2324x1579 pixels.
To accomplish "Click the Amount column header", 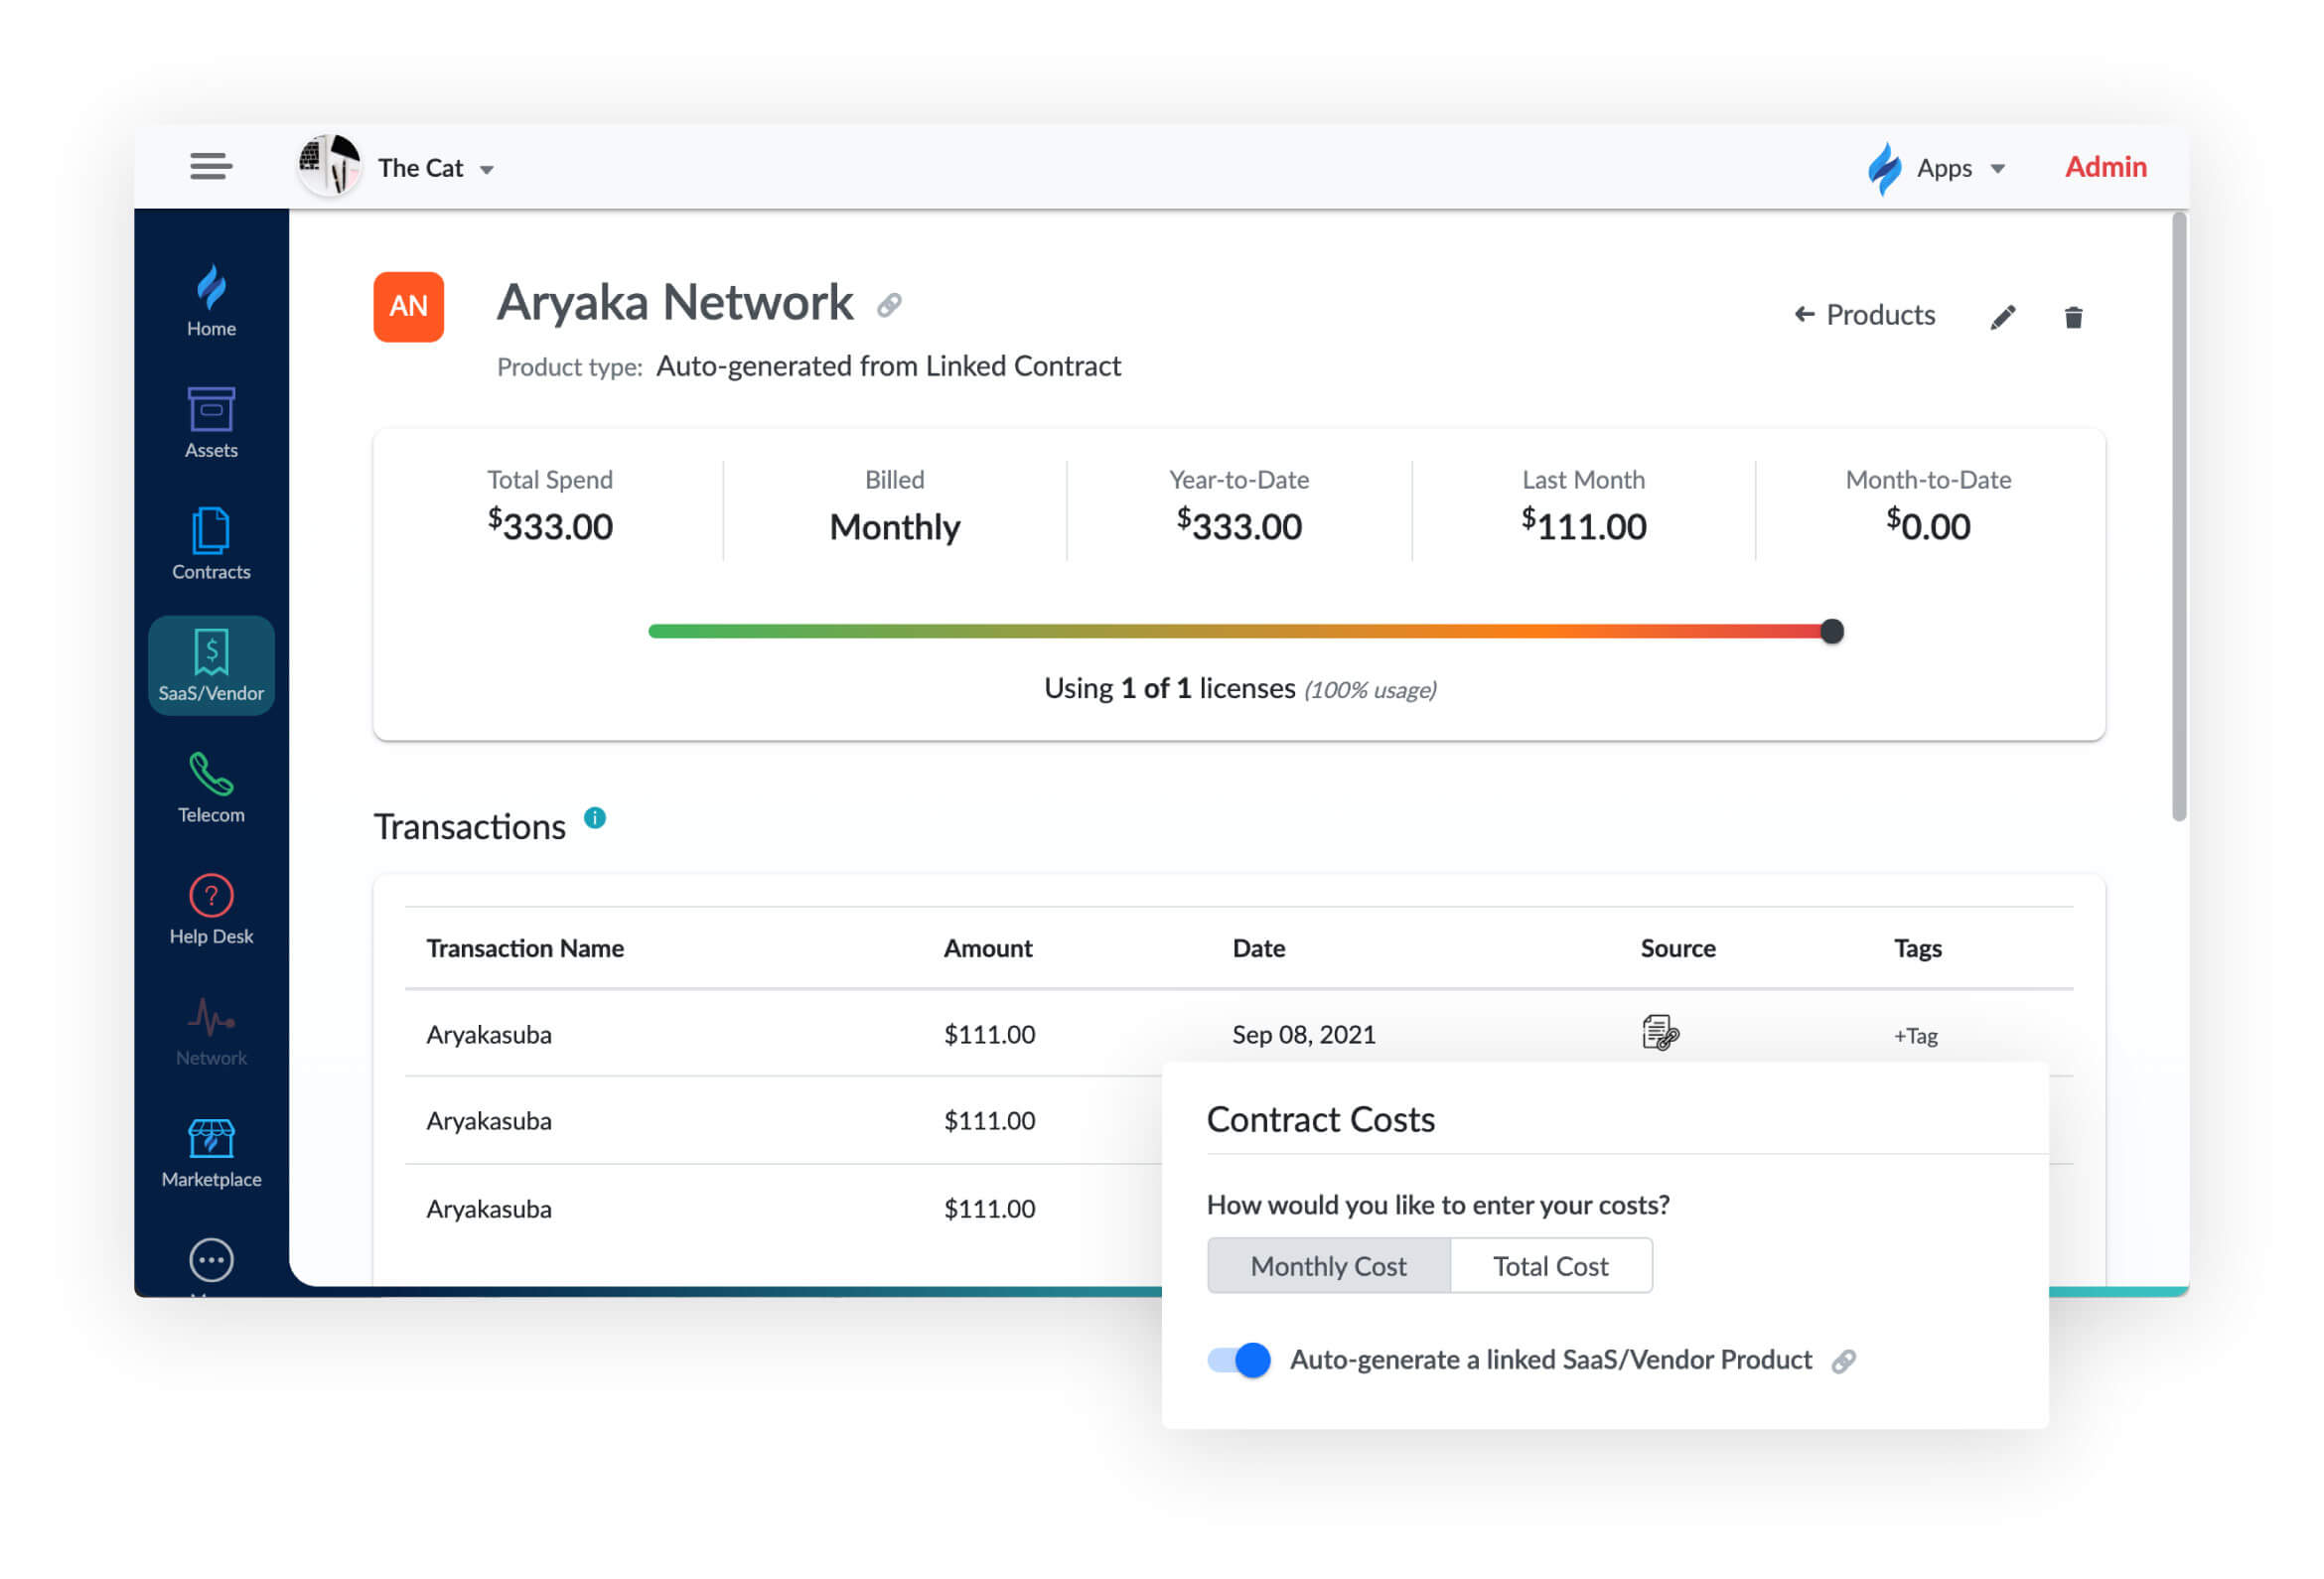I will [x=988, y=948].
